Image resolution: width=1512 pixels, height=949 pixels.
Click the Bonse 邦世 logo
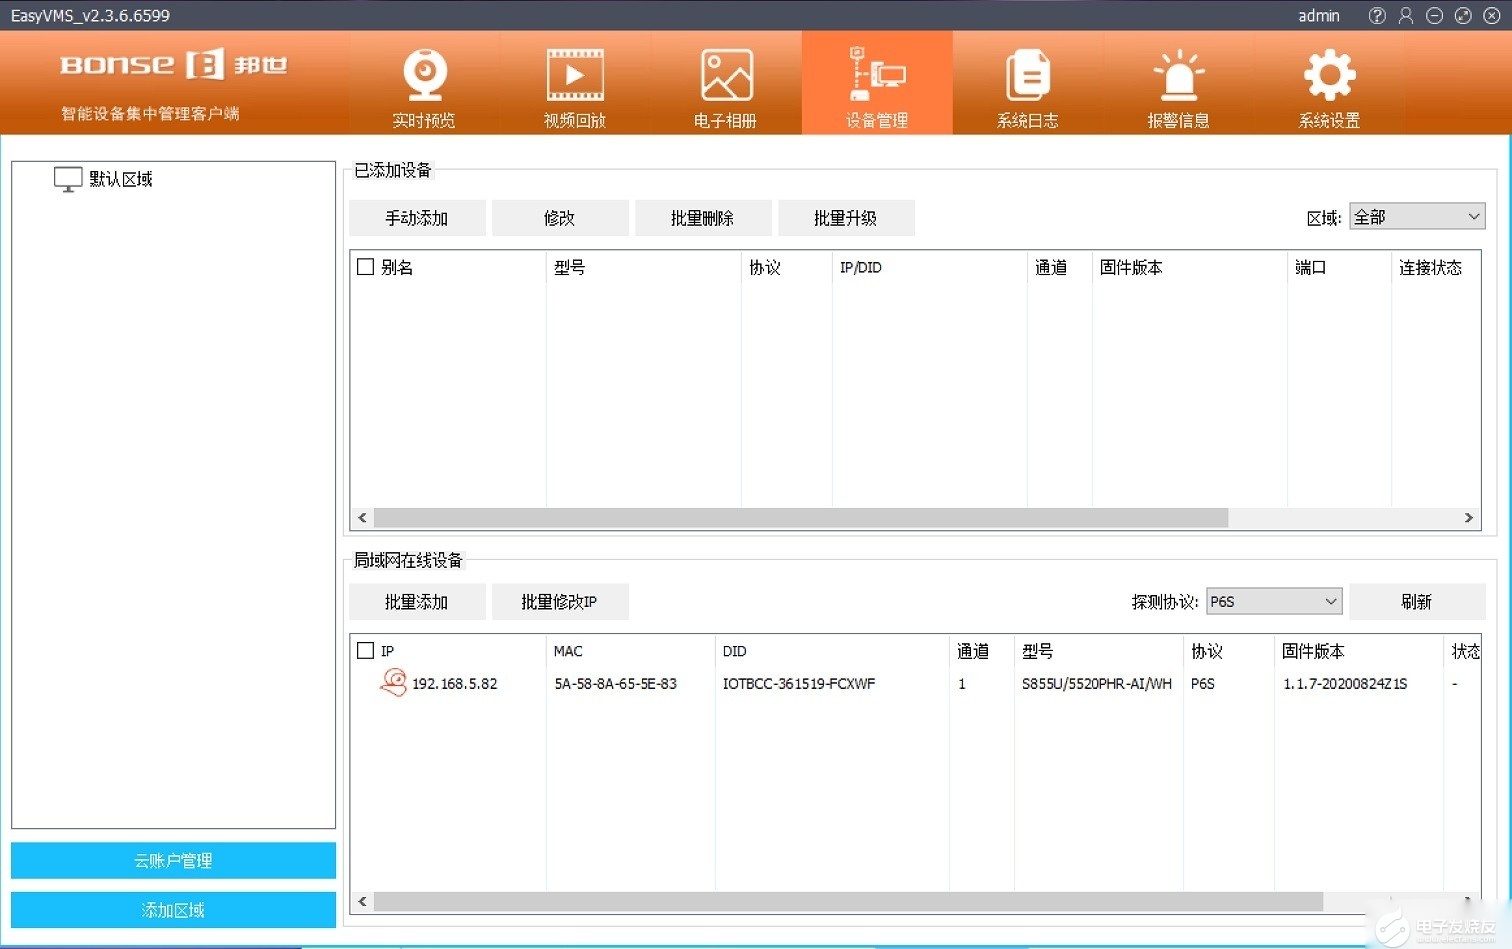174,65
